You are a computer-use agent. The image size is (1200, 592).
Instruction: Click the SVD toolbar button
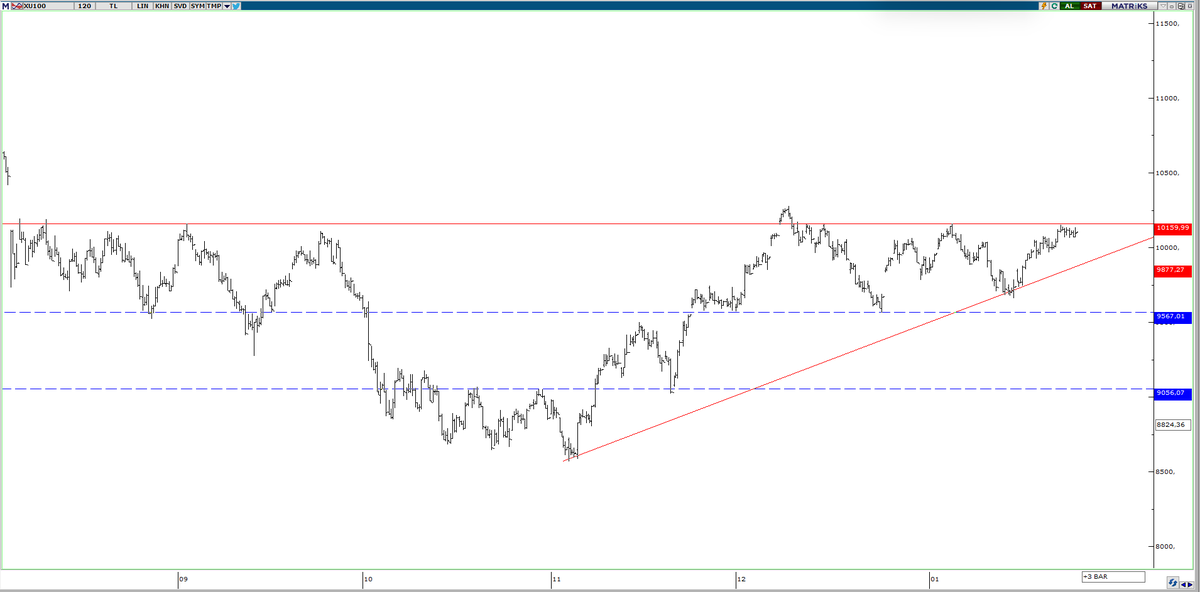point(180,6)
